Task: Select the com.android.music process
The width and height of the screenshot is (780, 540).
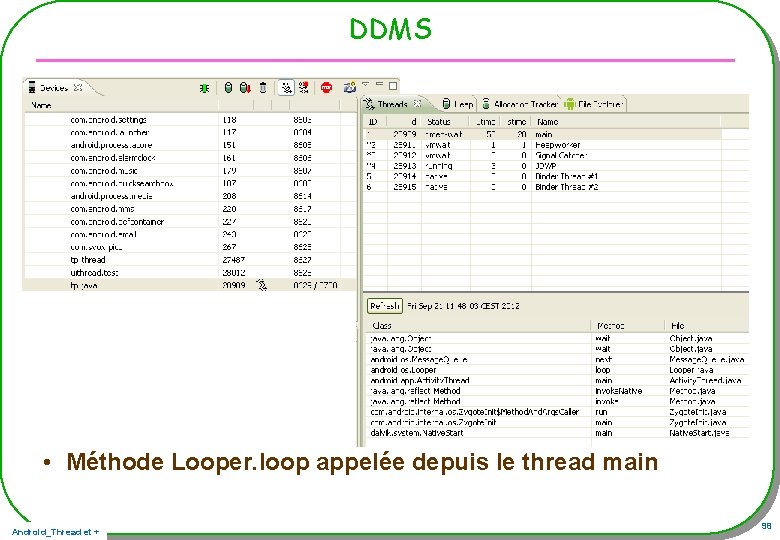Action: click(190, 171)
